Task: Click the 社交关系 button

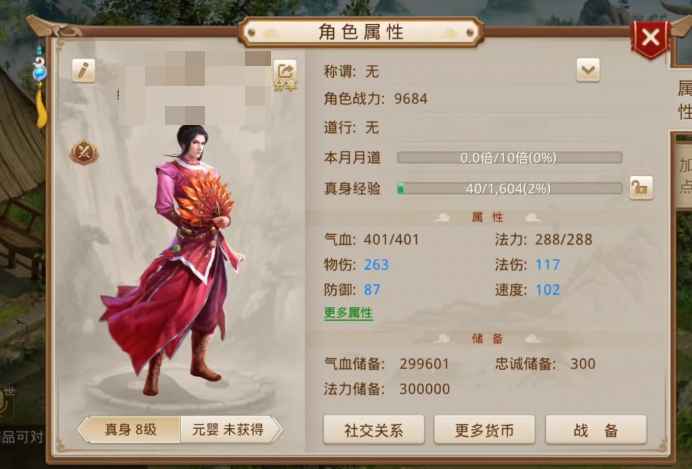Action: (x=374, y=430)
